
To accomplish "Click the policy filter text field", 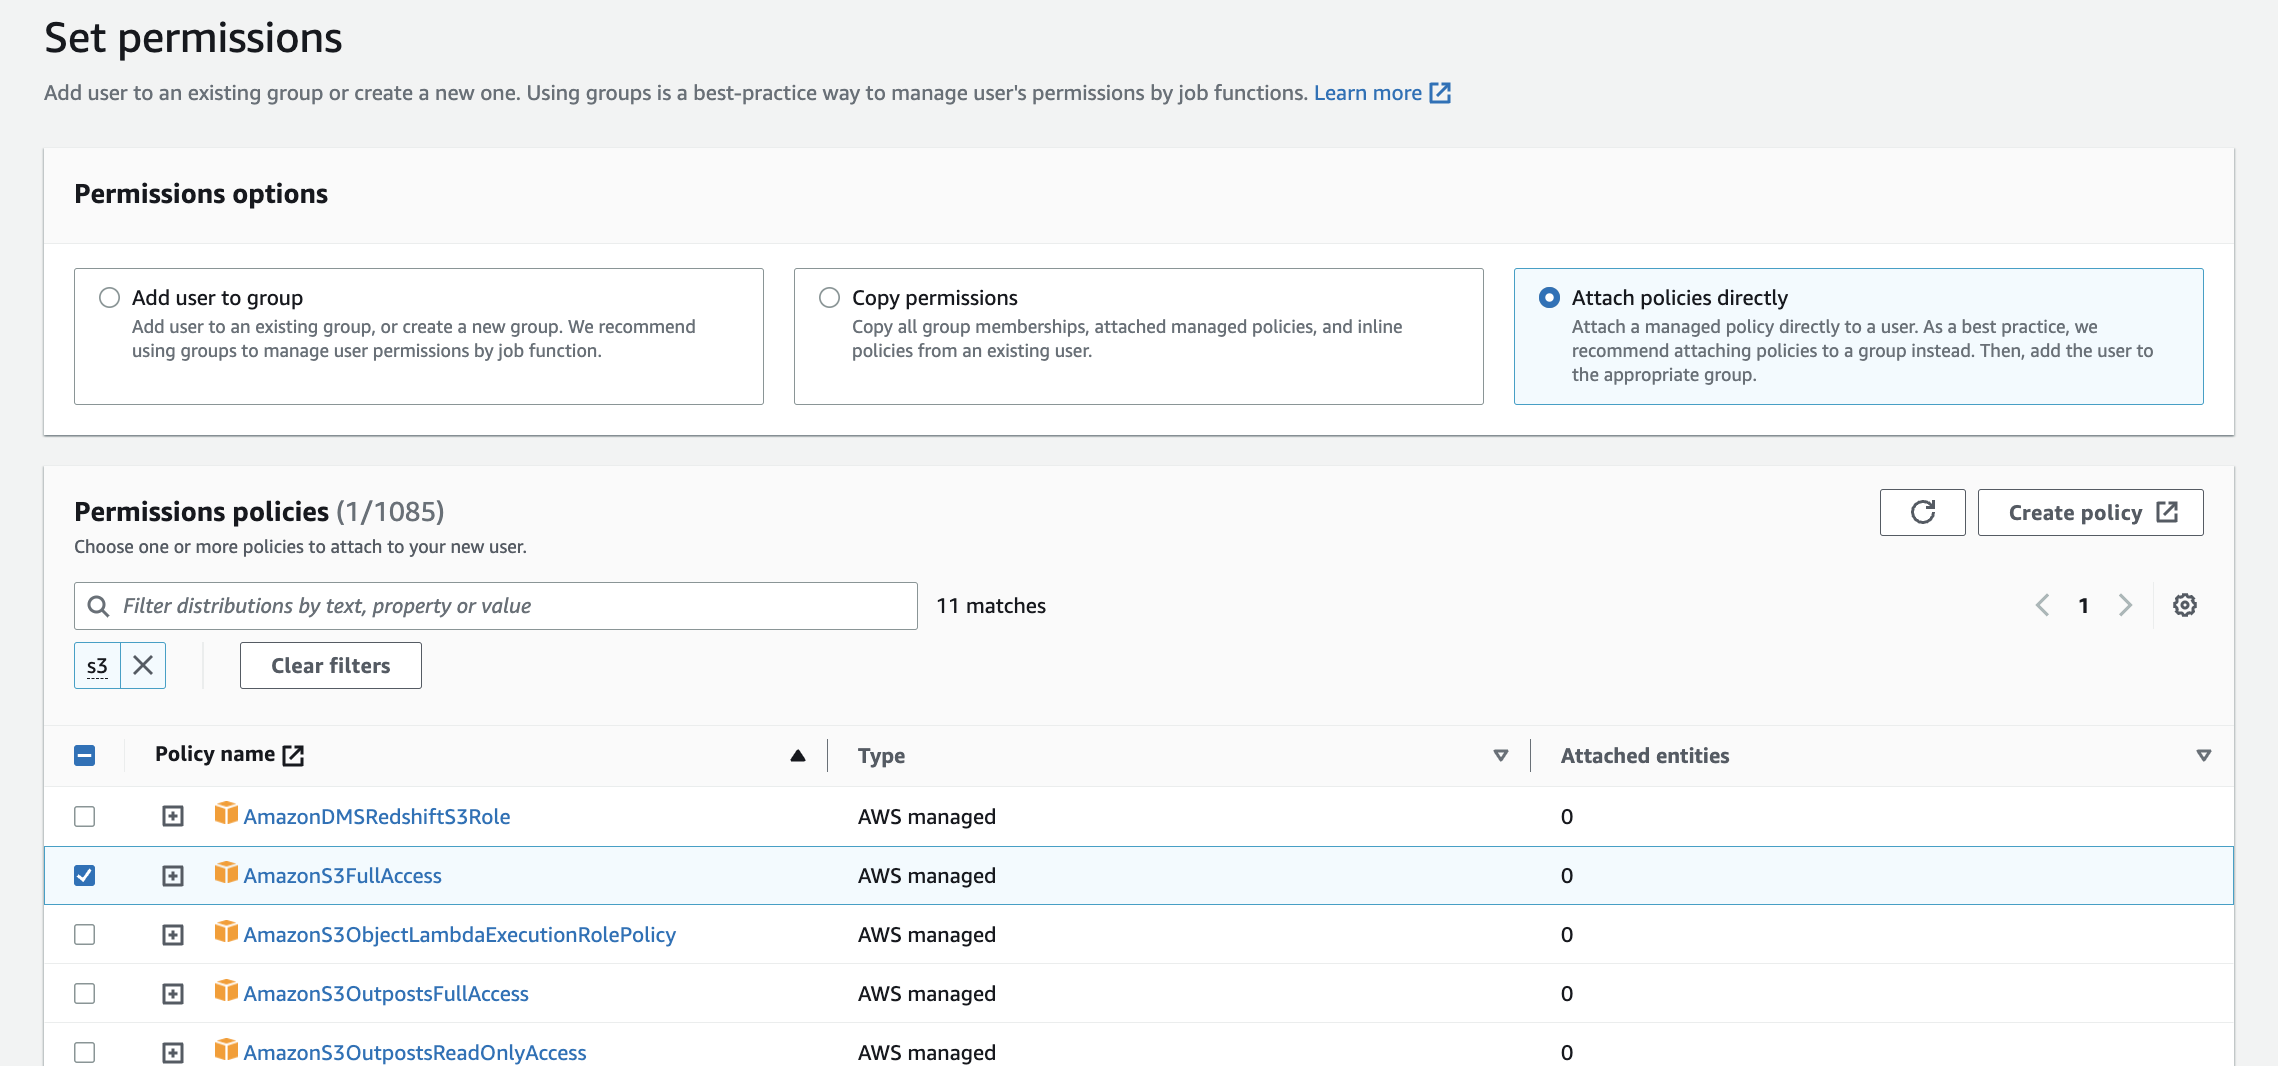I will (510, 606).
